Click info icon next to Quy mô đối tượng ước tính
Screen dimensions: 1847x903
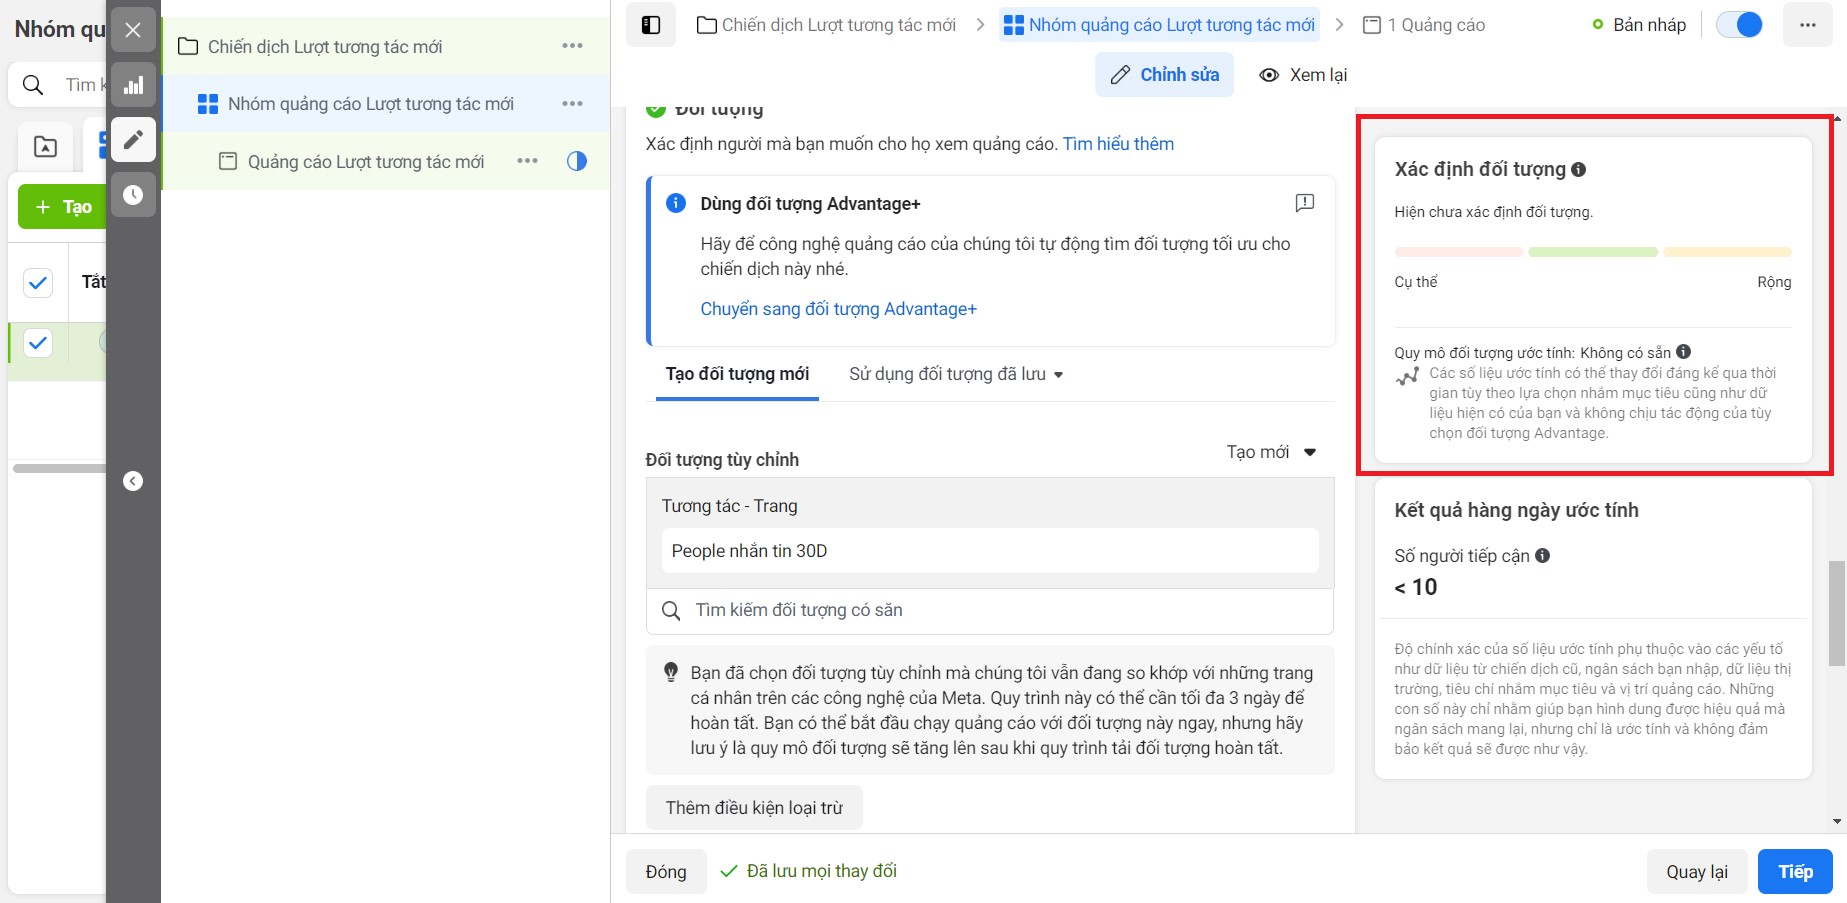tap(1684, 352)
